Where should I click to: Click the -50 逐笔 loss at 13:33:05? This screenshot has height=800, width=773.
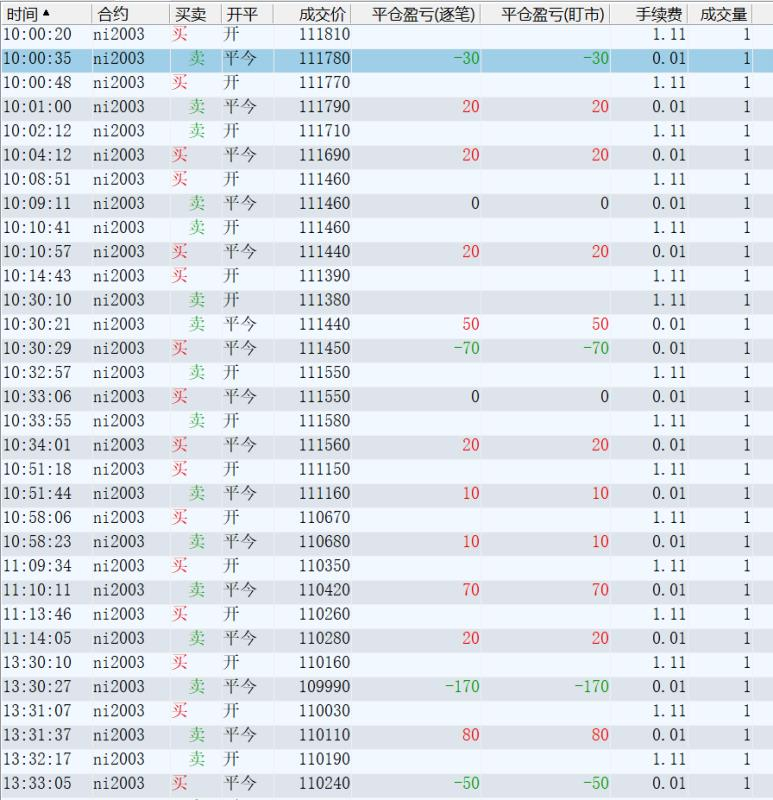pyautogui.click(x=466, y=783)
